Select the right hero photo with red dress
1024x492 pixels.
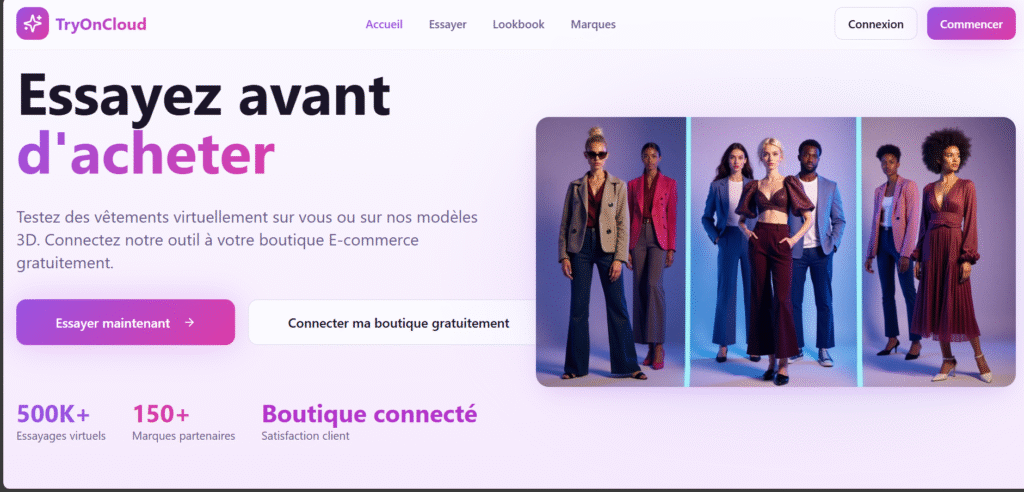(x=938, y=251)
